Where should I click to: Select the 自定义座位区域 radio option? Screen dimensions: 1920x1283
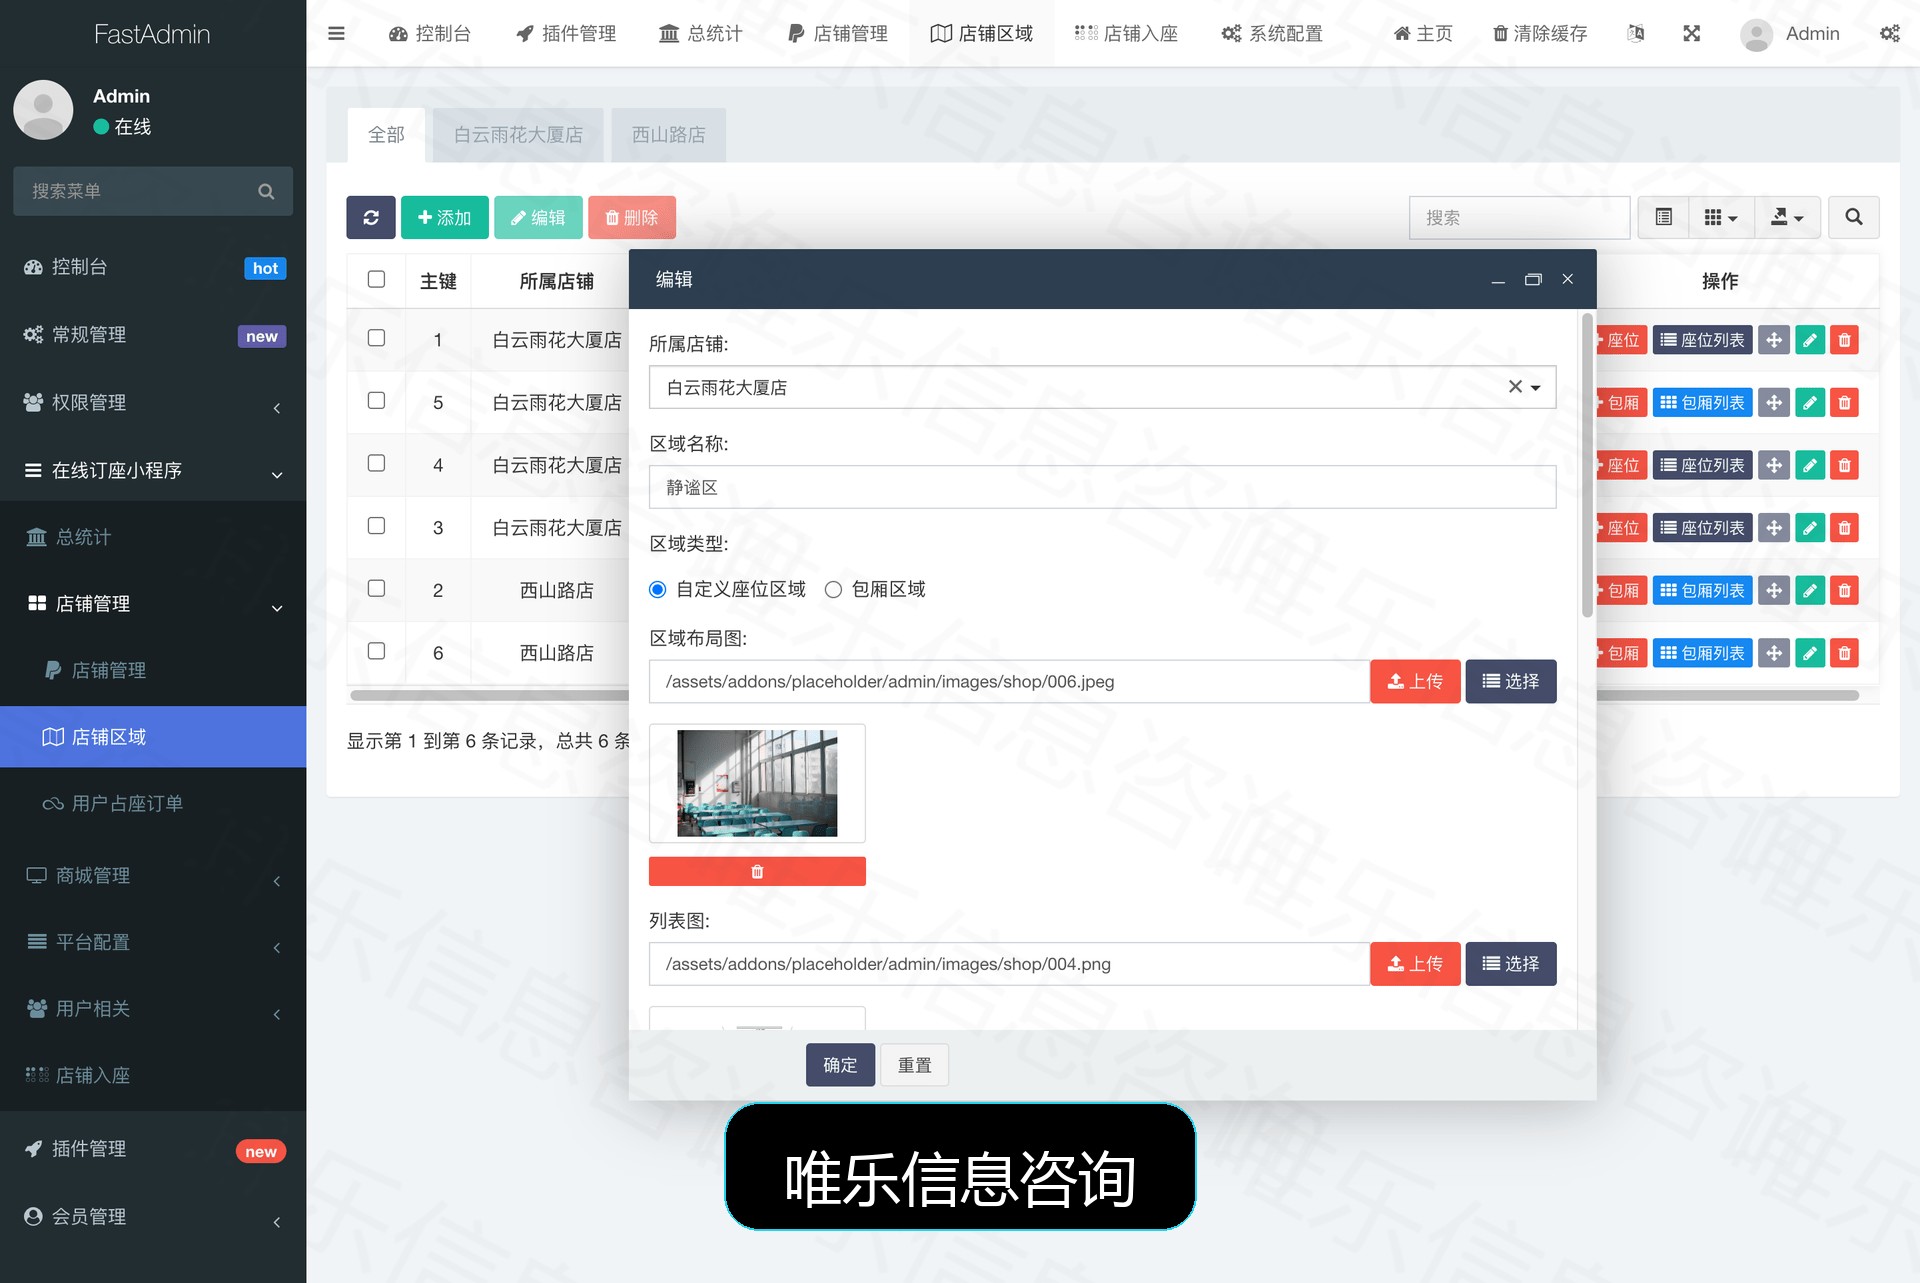(657, 589)
